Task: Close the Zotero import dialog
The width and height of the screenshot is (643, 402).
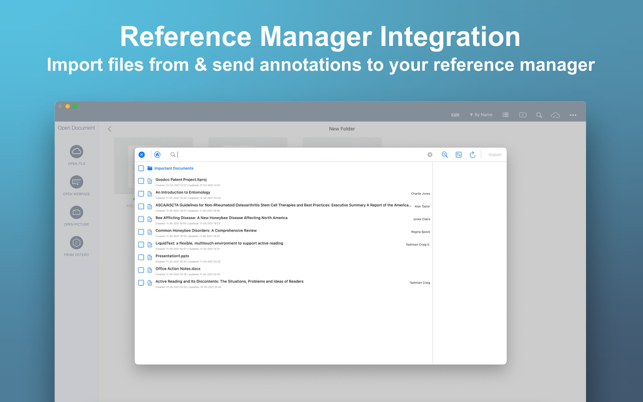Action: [141, 155]
